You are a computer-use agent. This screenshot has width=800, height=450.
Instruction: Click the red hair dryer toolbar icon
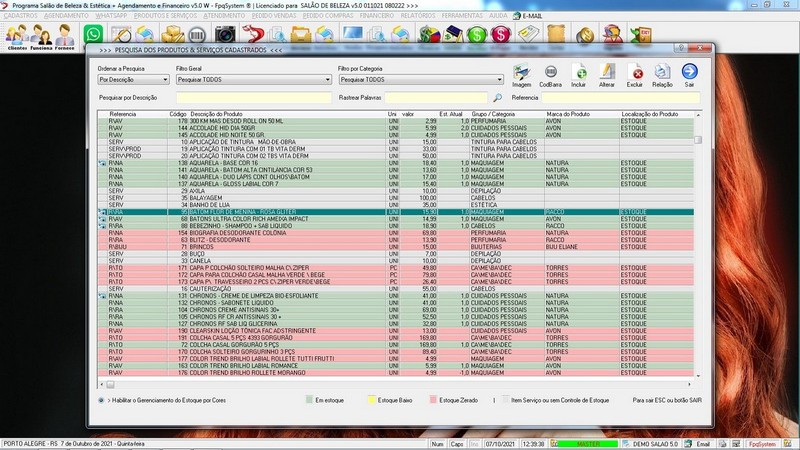click(253, 34)
